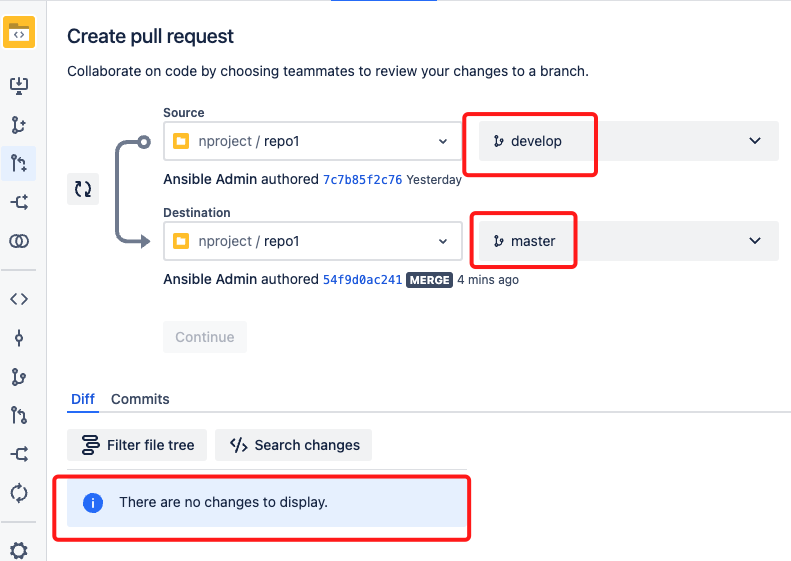The width and height of the screenshot is (791, 561).
Task: Expand the Source repository nproject / repo1 dropdown
Action: click(313, 141)
